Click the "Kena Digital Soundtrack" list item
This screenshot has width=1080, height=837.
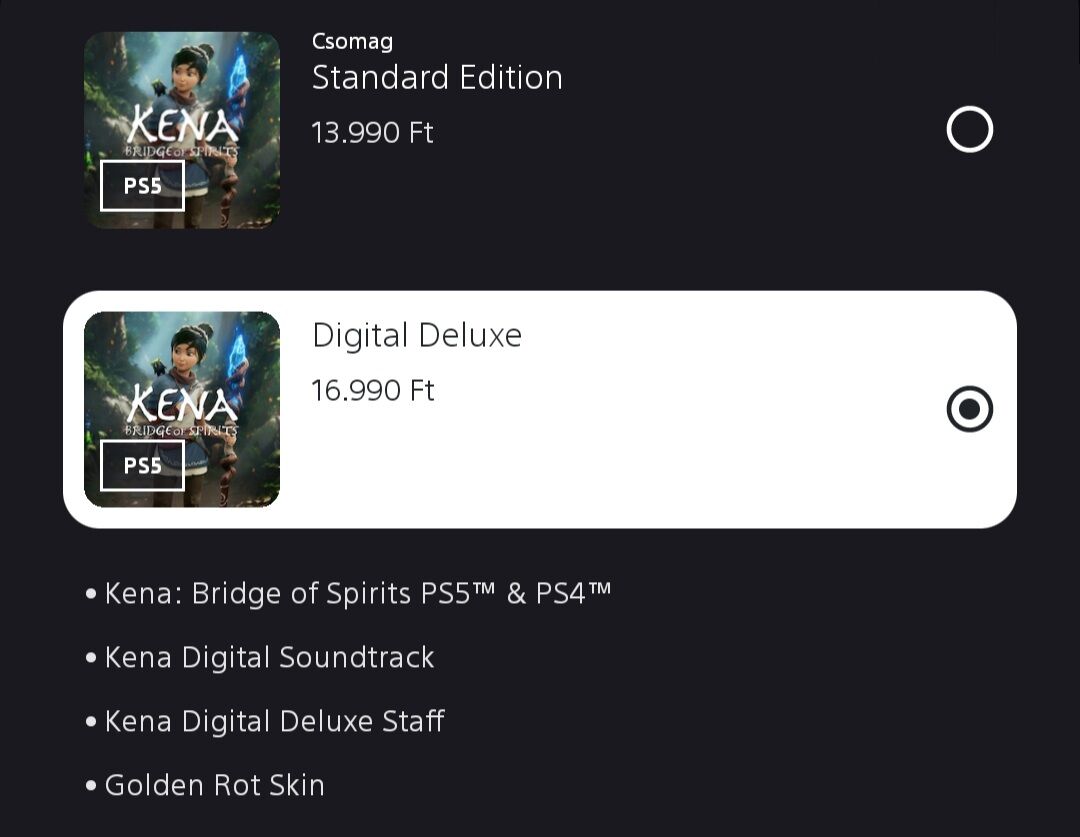(x=269, y=658)
